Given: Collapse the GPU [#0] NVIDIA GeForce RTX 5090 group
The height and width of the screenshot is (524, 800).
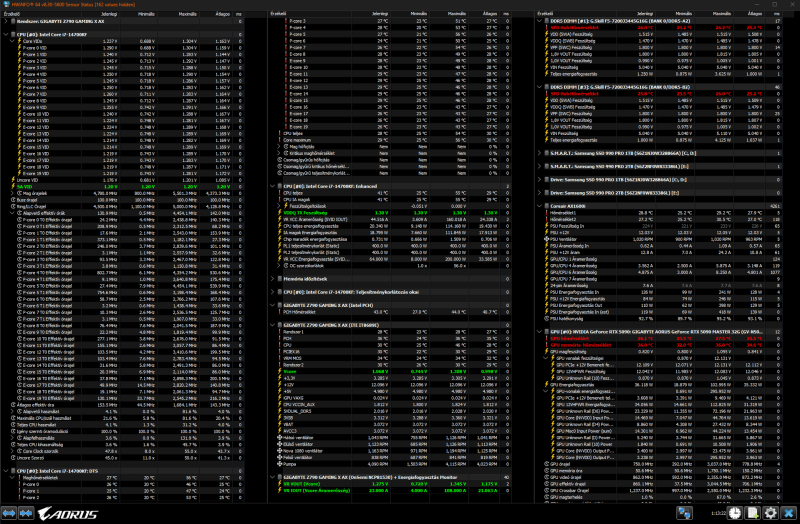Looking at the screenshot, I should pos(539,332).
